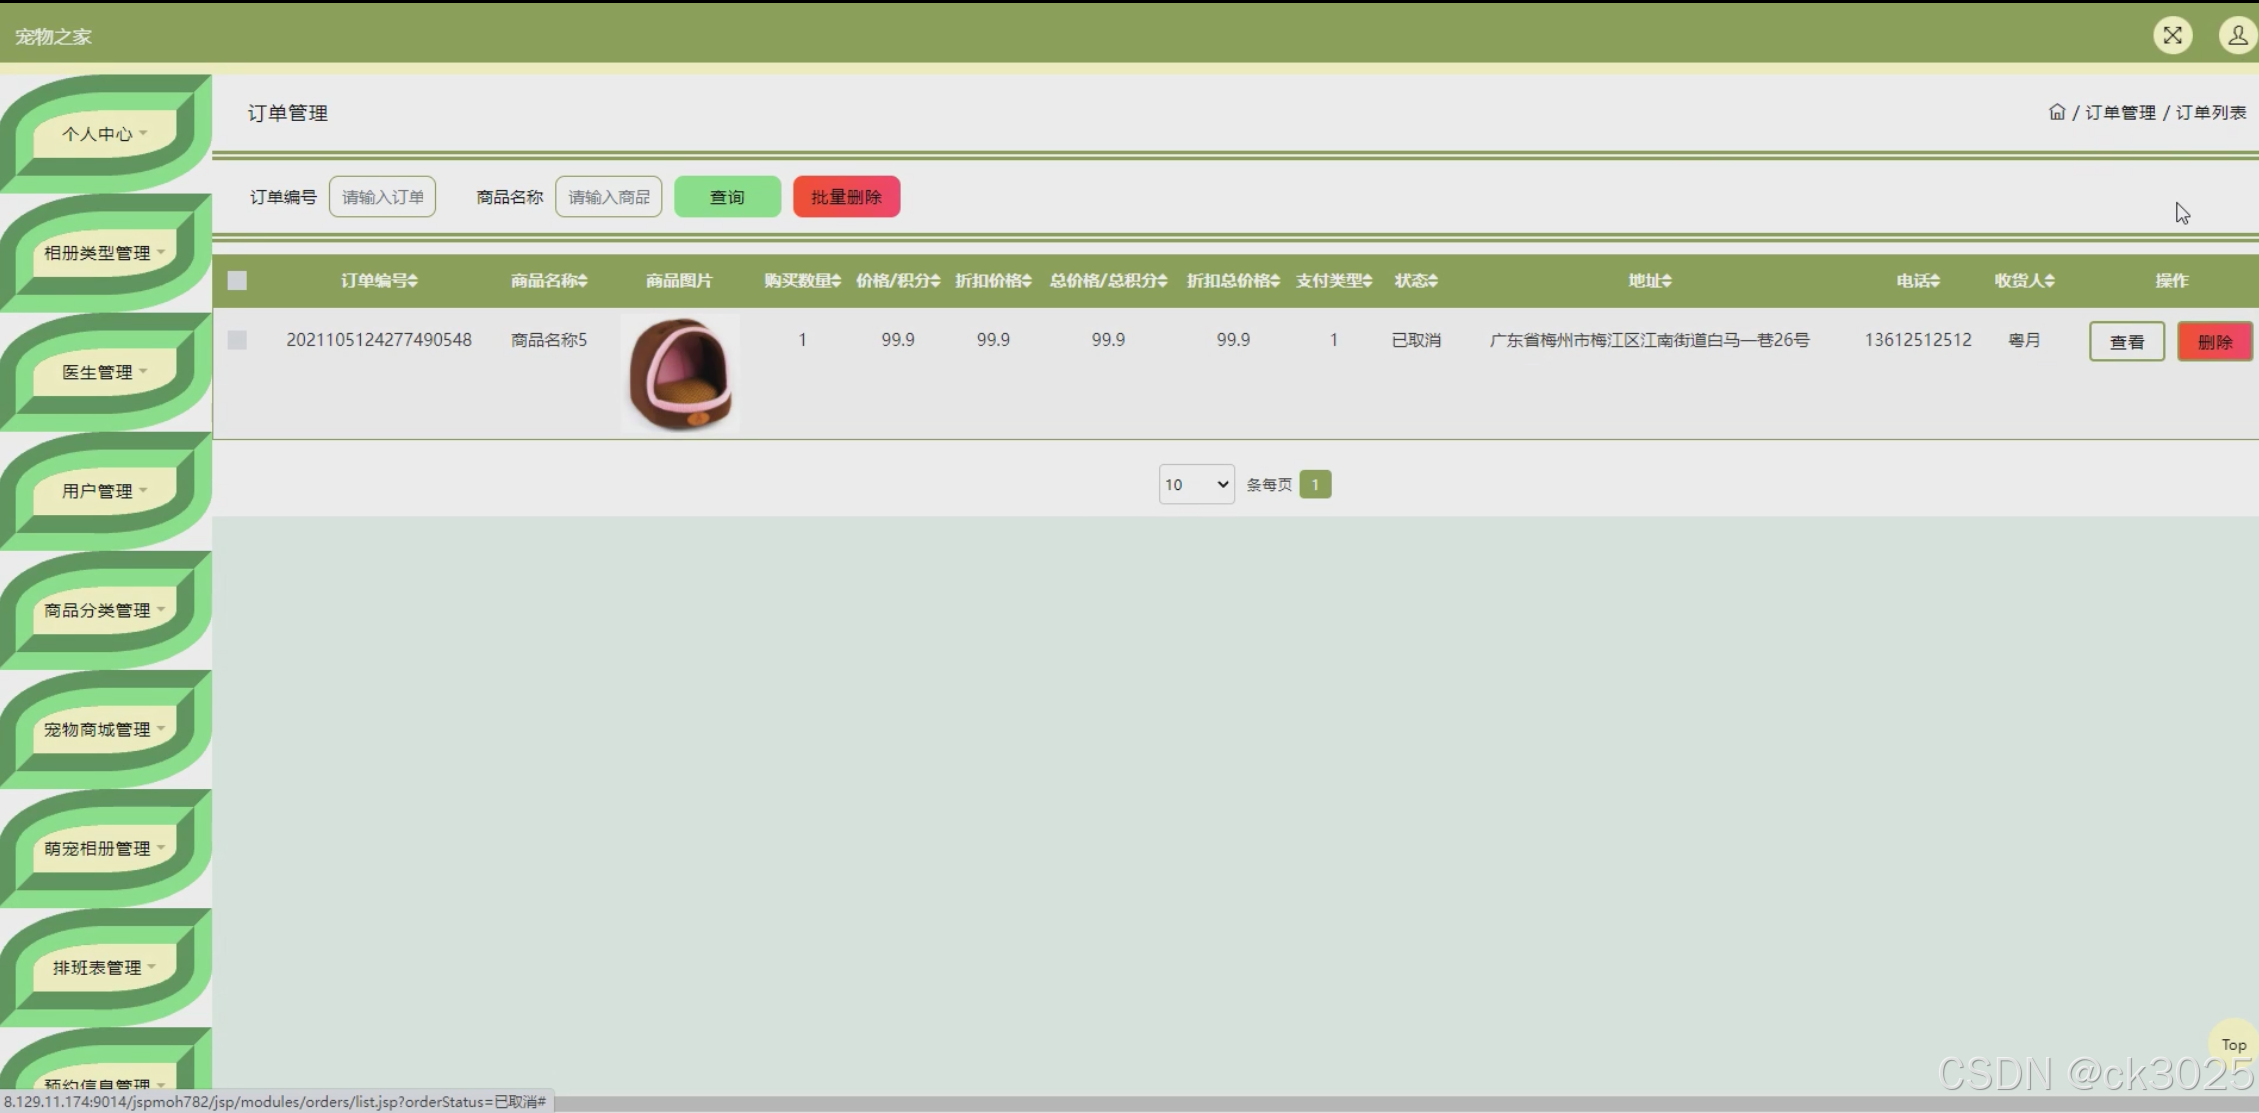Sort table by 地址 column
This screenshot has height=1113, width=2259.
coord(1649,281)
